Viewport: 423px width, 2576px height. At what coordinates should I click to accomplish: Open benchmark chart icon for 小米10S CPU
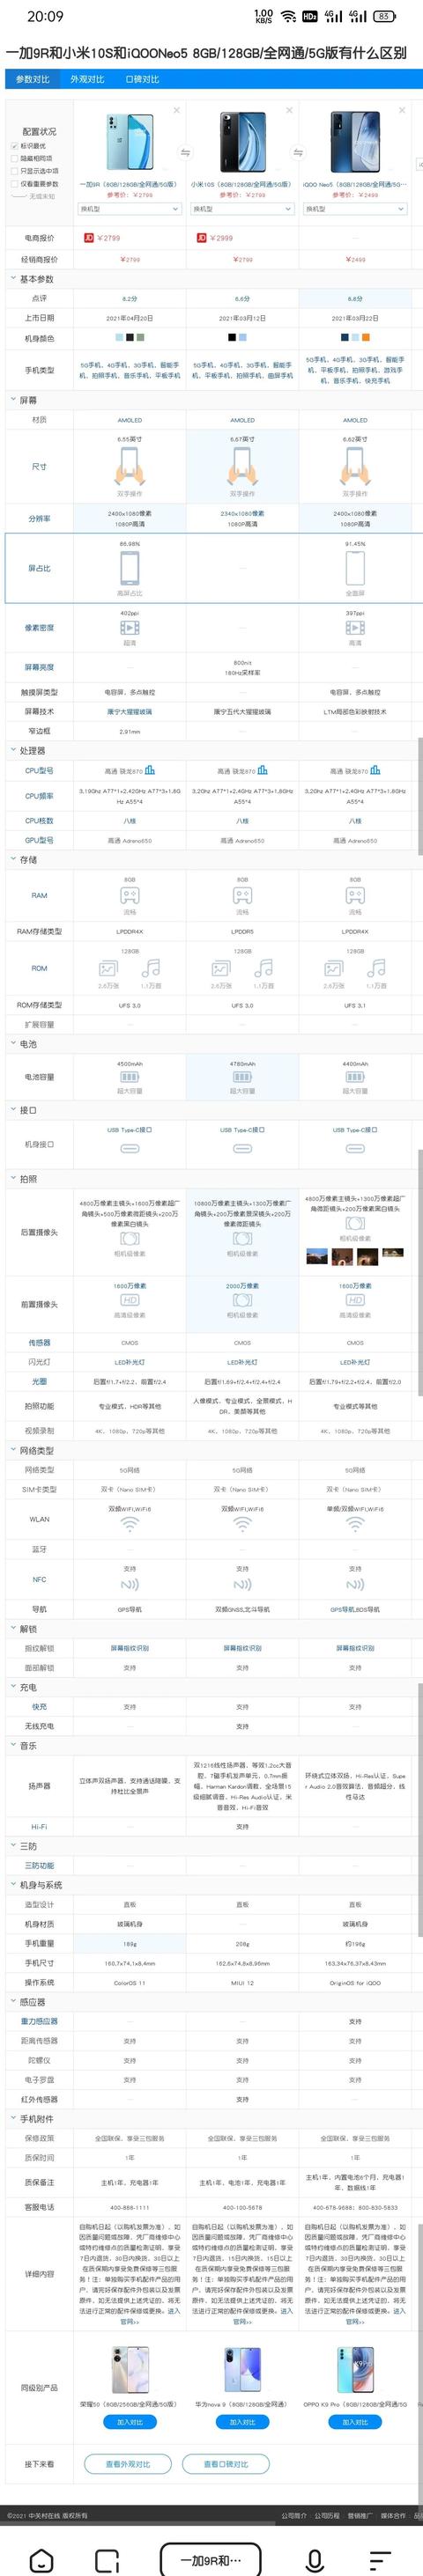262,770
